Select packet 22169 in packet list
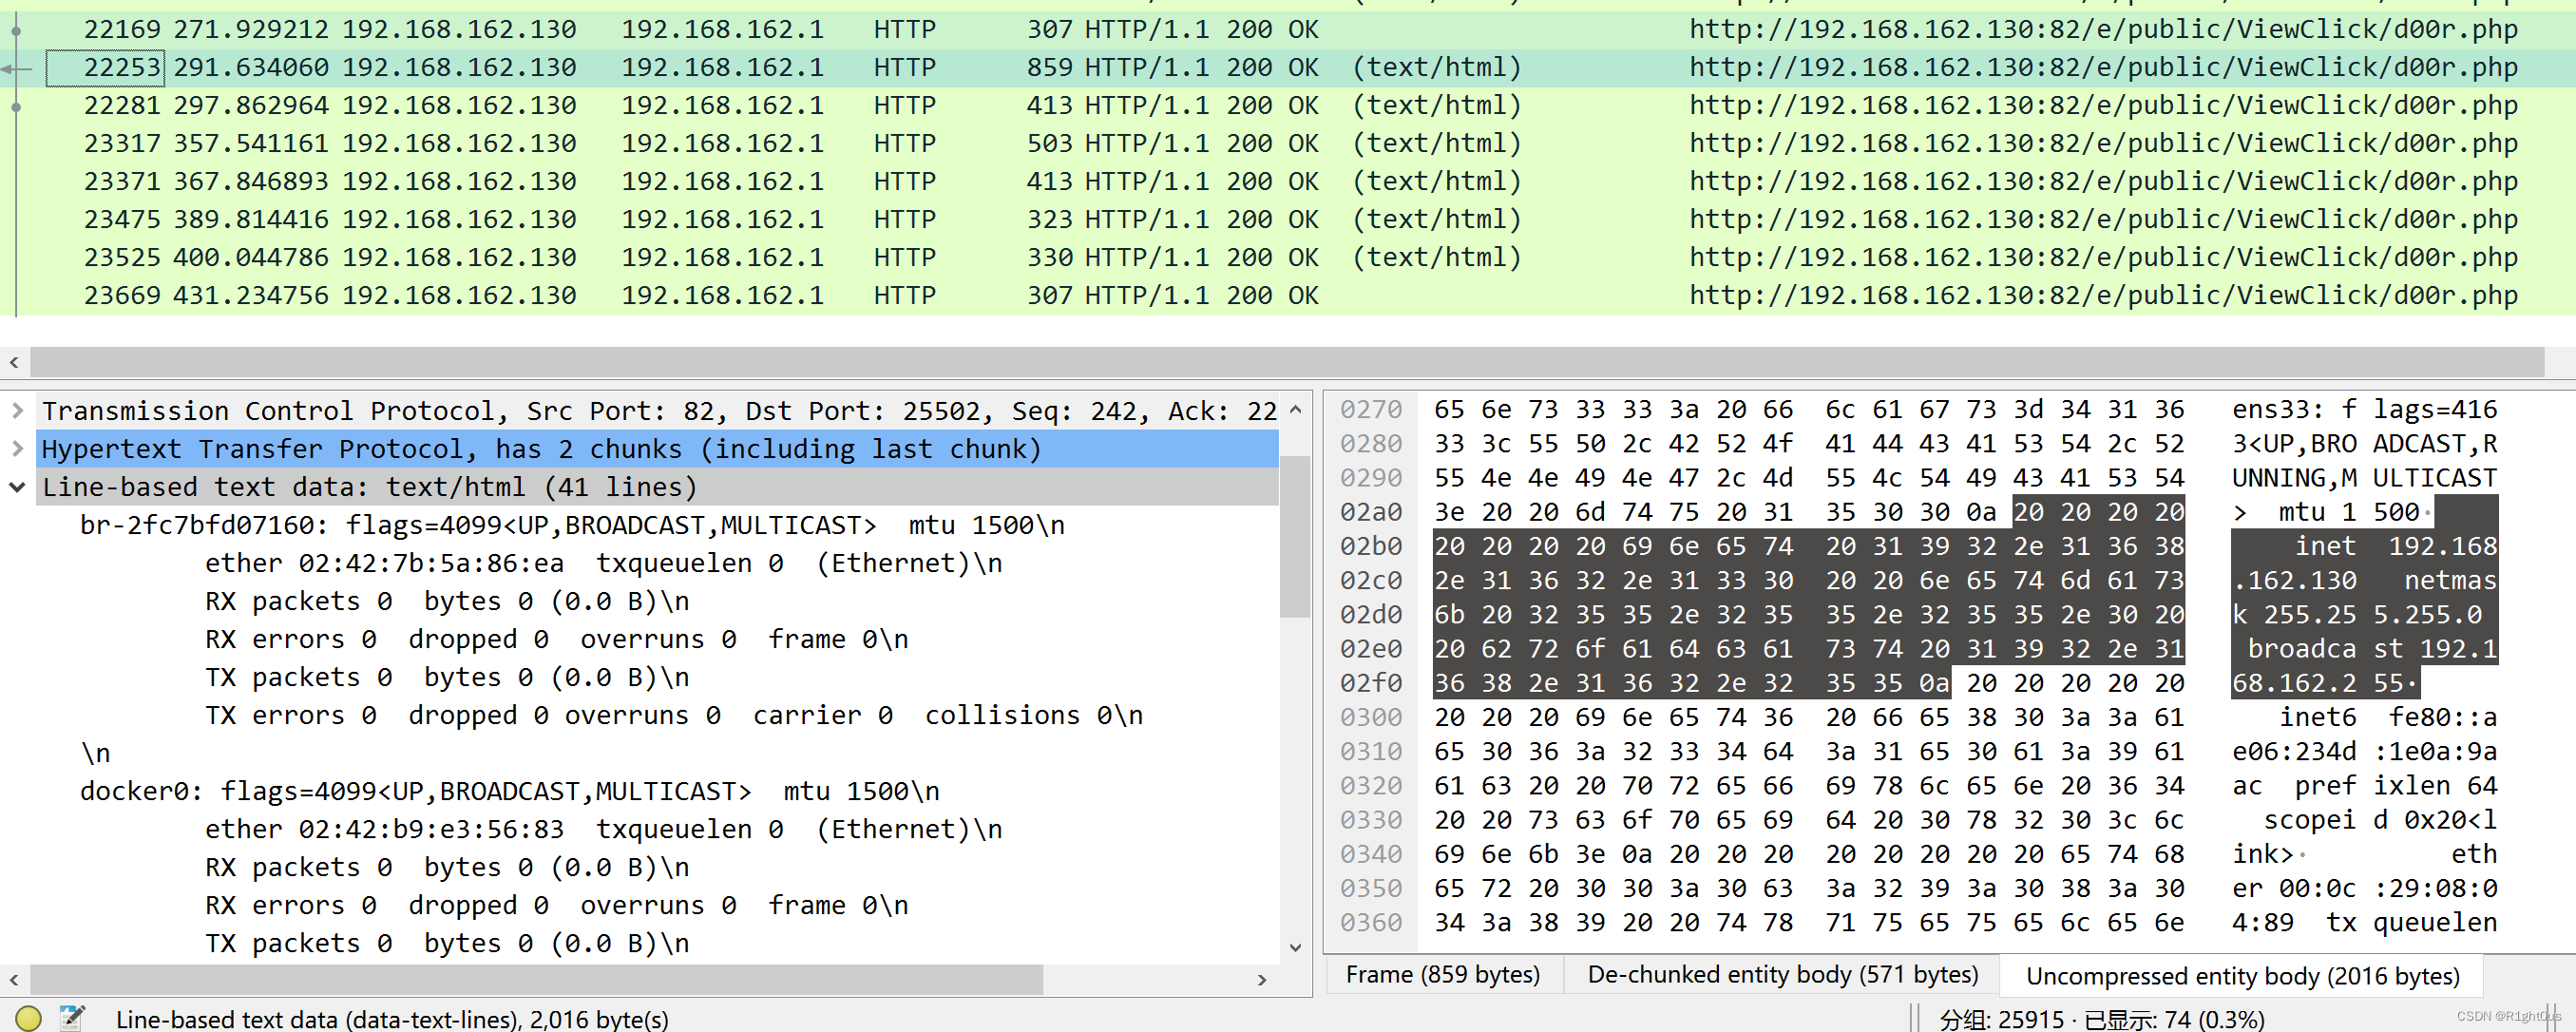This screenshot has height=1032, width=2576. coord(1288,29)
